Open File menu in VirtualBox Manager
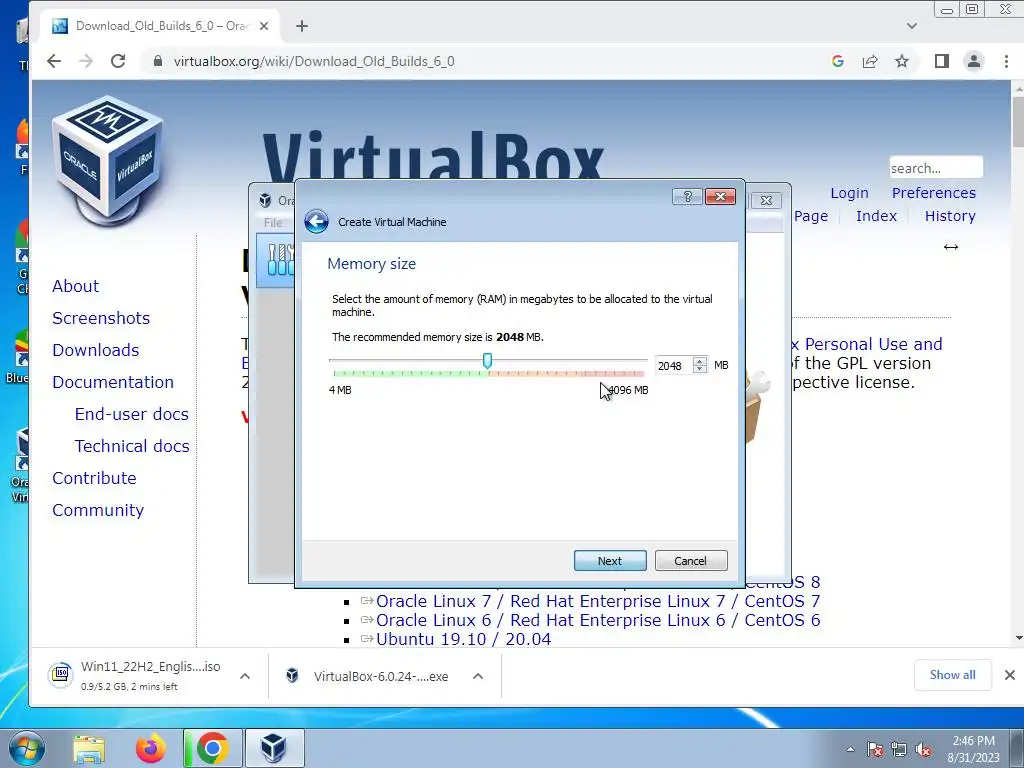 pyautogui.click(x=273, y=223)
